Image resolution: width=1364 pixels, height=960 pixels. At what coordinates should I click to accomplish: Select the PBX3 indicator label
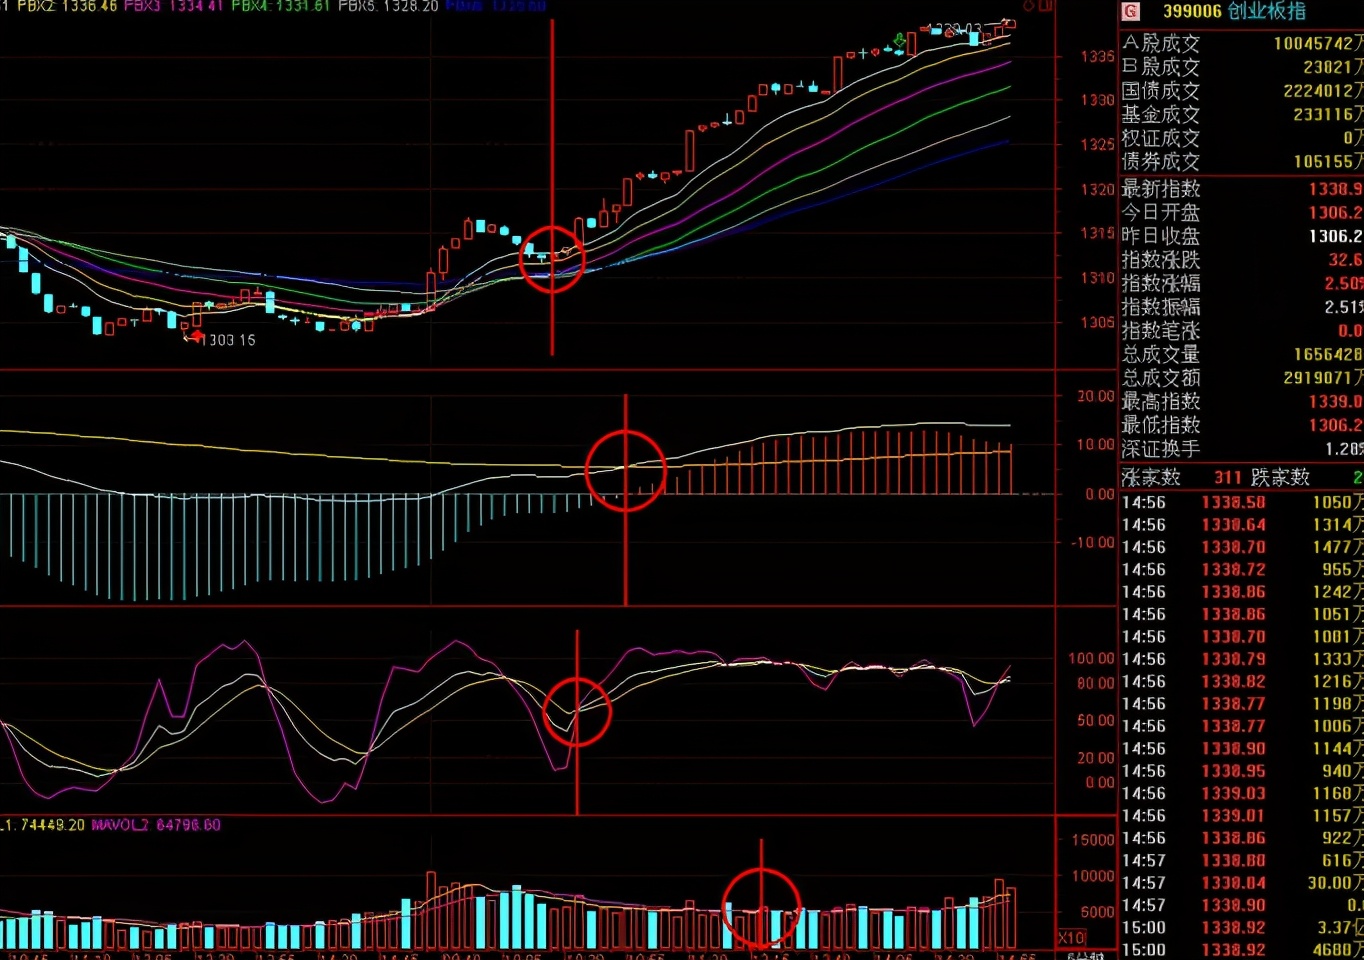click(x=137, y=6)
